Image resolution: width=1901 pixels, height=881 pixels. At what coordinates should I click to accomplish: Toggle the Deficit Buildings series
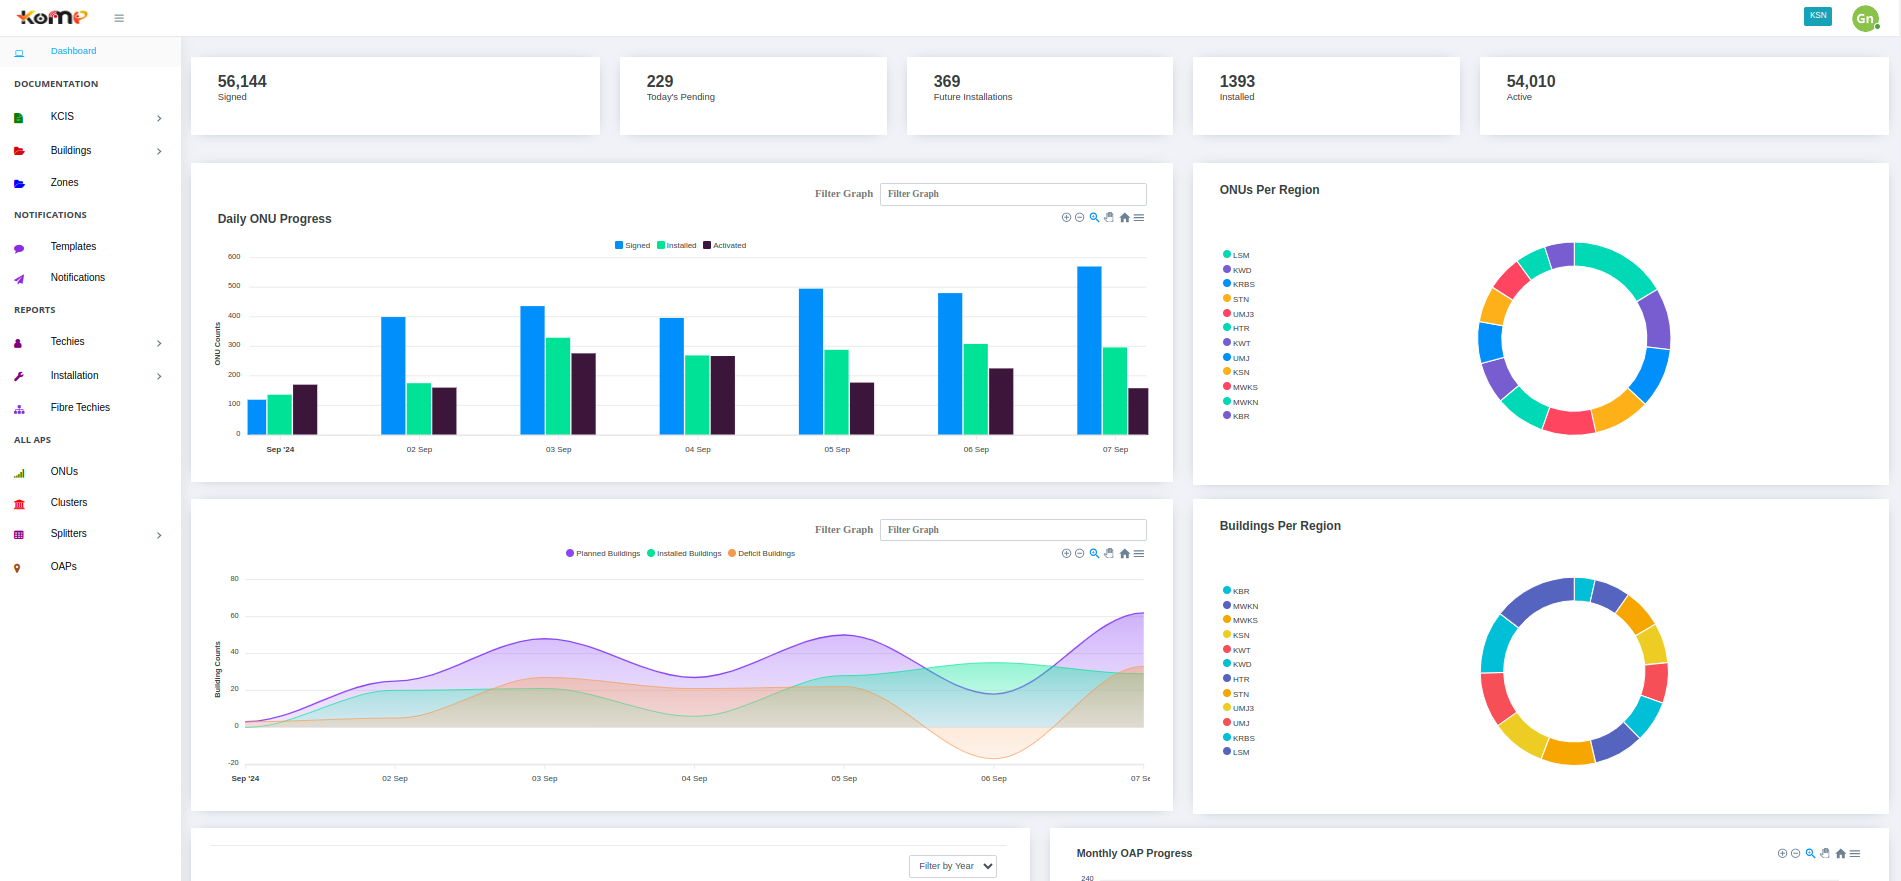[x=762, y=553]
